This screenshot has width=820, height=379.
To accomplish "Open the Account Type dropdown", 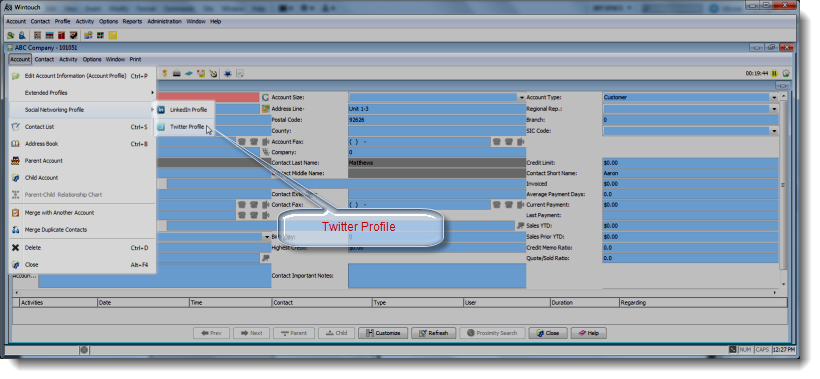I will click(773, 98).
